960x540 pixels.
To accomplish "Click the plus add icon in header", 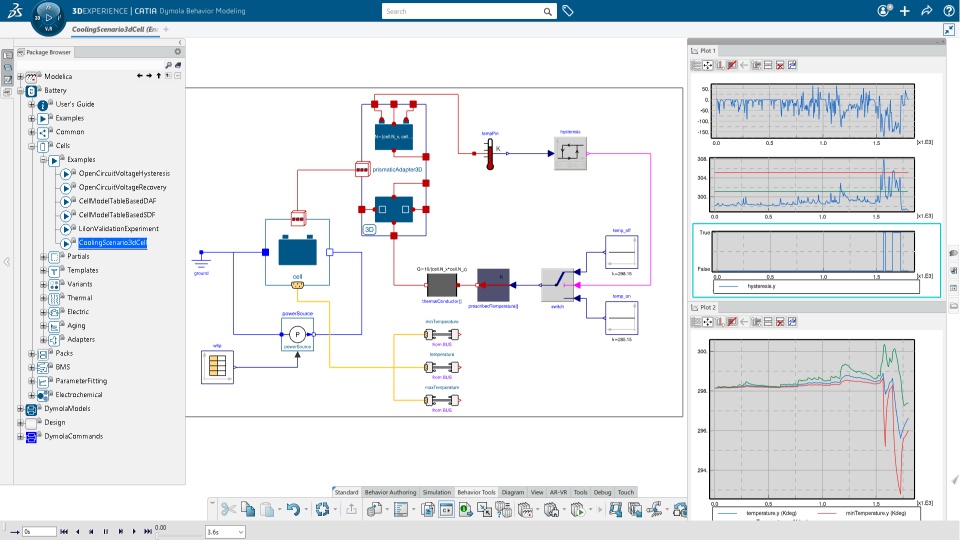I will point(905,11).
